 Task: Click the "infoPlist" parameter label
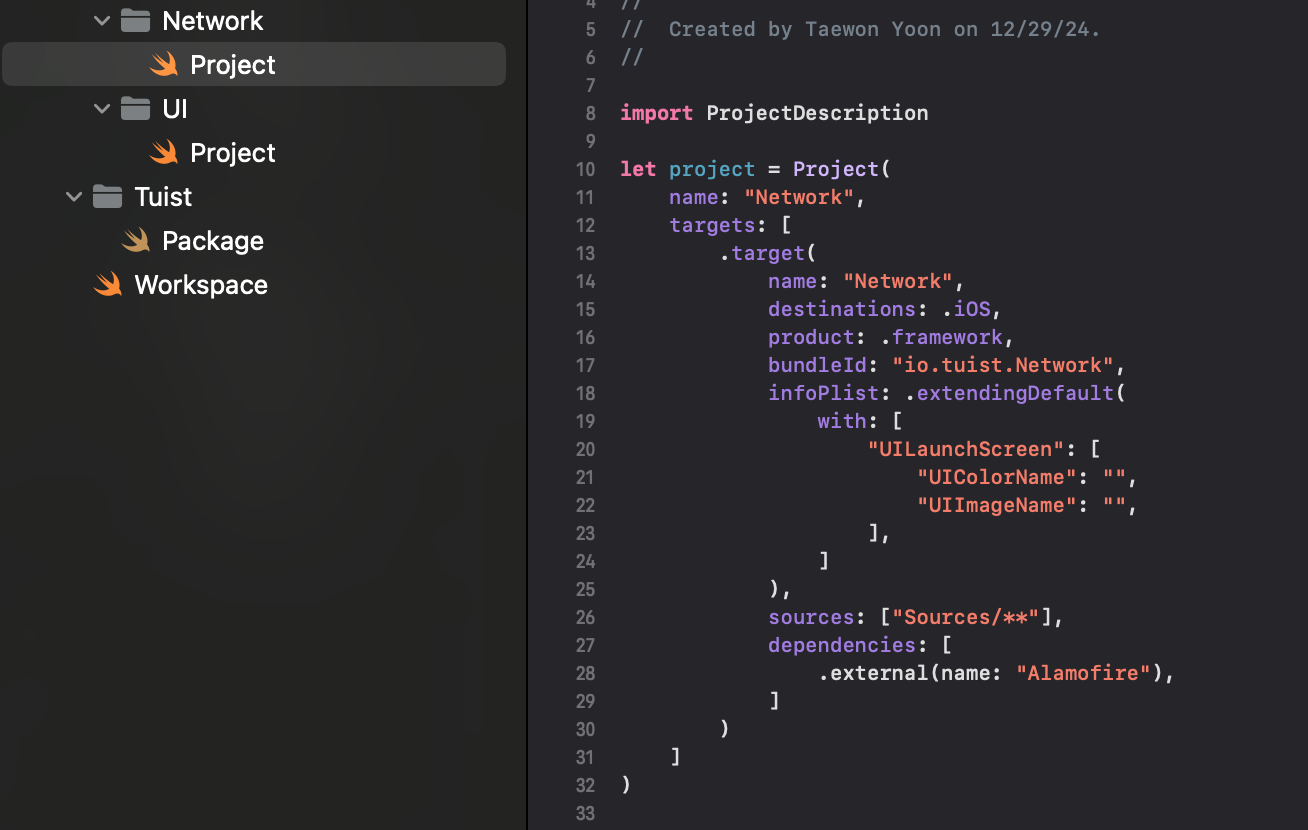(824, 393)
